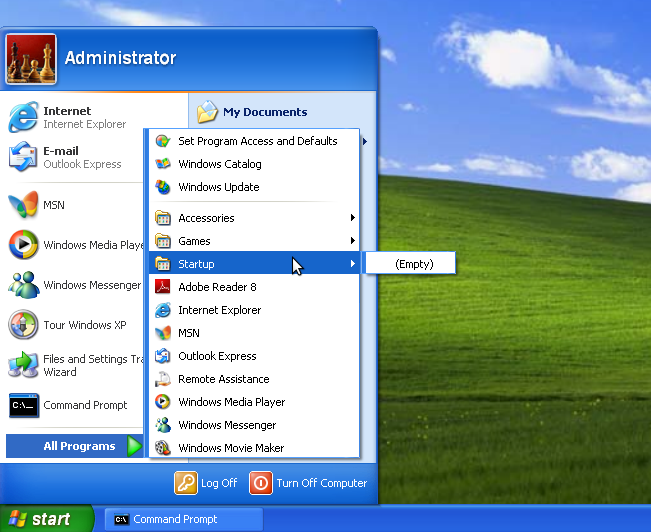The width and height of the screenshot is (651, 532).
Task: Choose Windows Media Player in programs list
Action: 231,402
